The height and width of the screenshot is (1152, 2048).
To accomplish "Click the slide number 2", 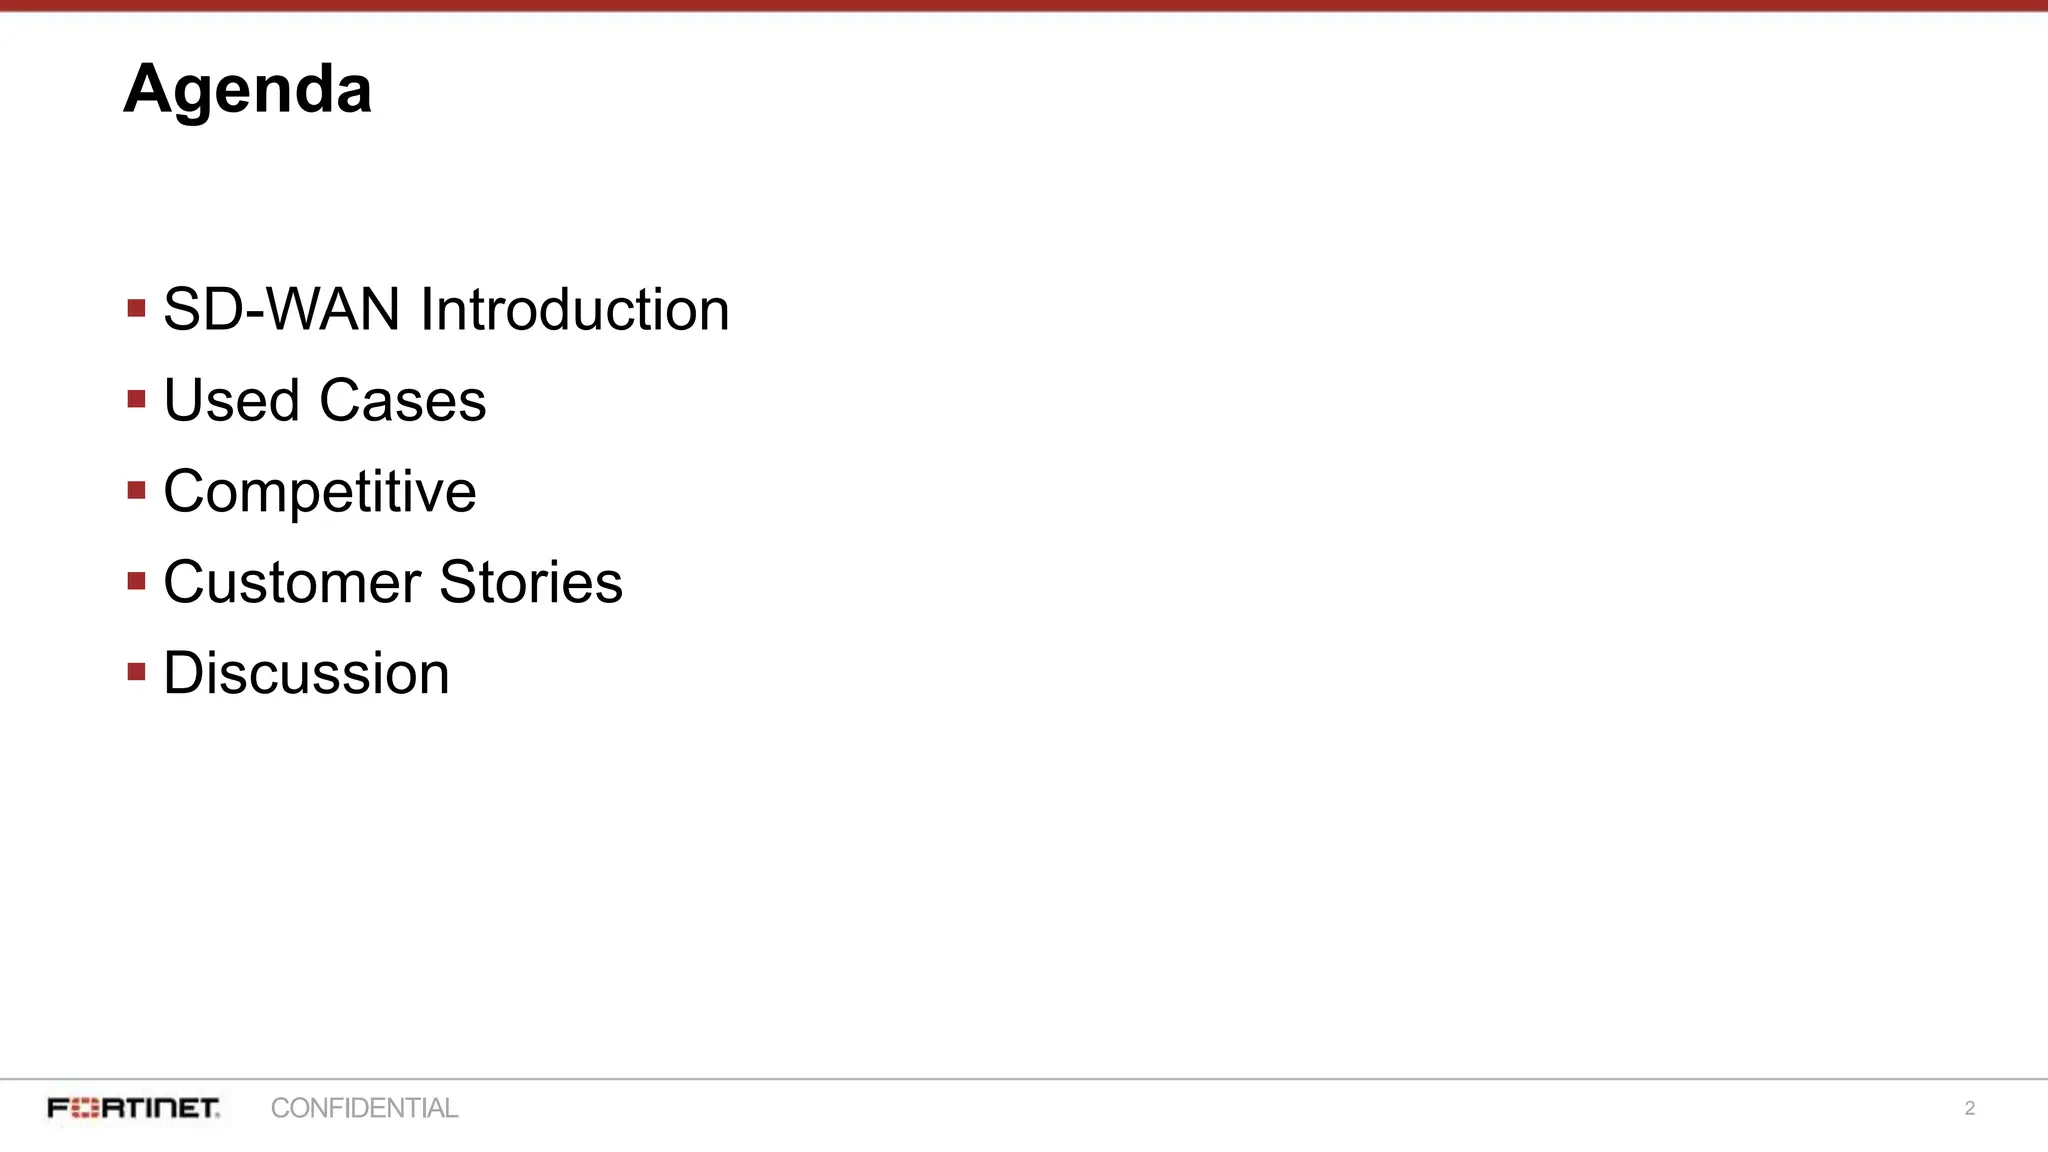I will coord(1969,1108).
